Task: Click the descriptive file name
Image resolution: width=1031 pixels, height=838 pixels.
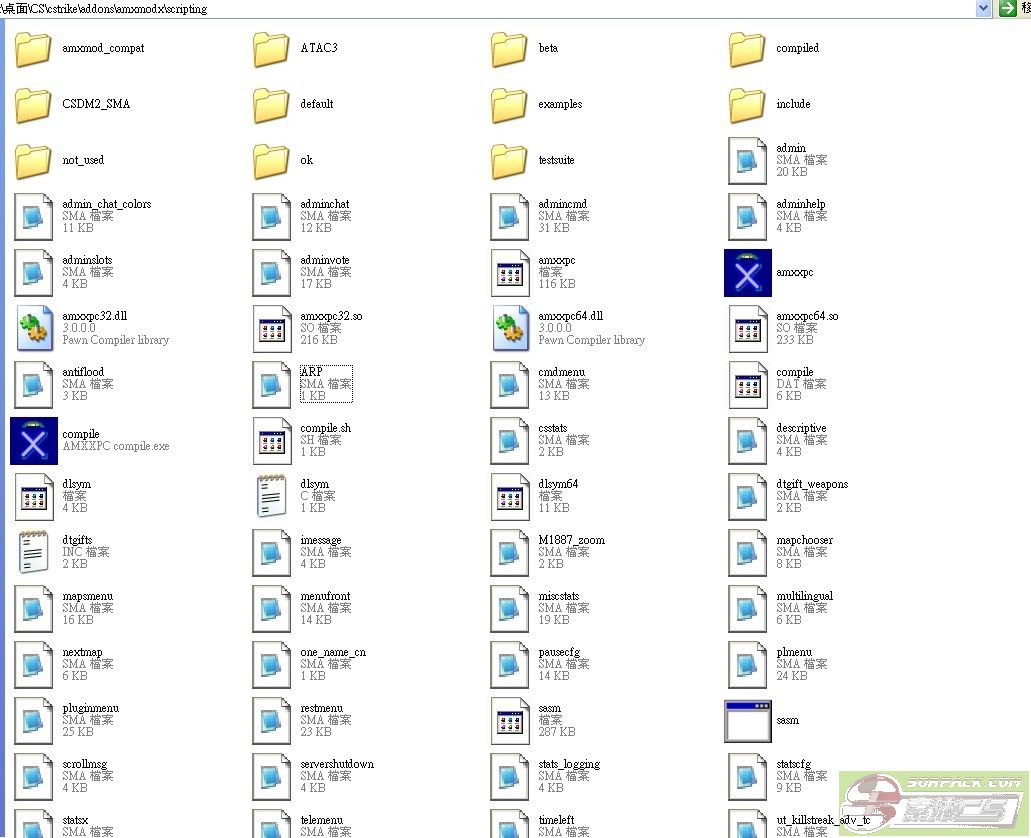Action: (x=801, y=428)
